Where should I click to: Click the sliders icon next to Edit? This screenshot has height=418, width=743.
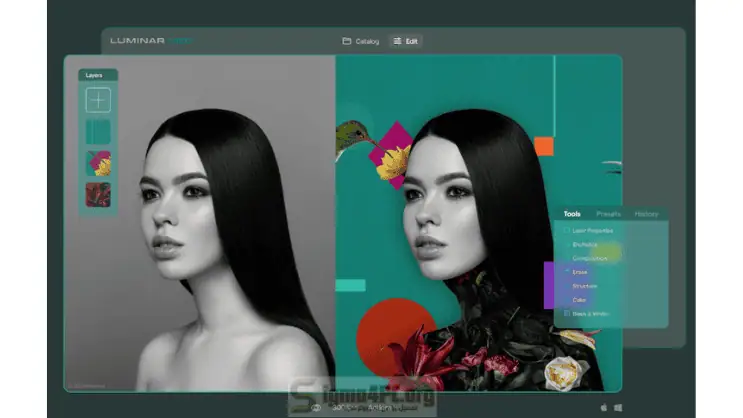(x=397, y=41)
